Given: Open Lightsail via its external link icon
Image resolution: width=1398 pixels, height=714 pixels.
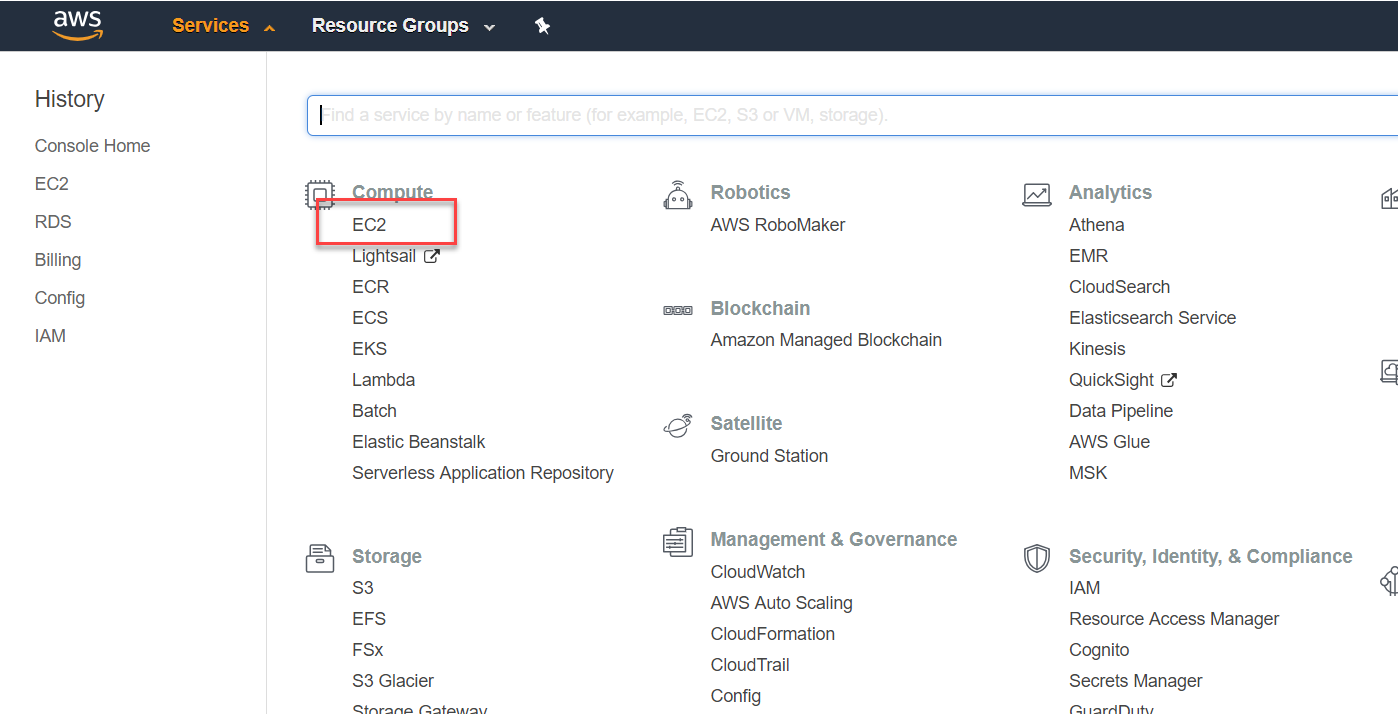Looking at the screenshot, I should 432,255.
